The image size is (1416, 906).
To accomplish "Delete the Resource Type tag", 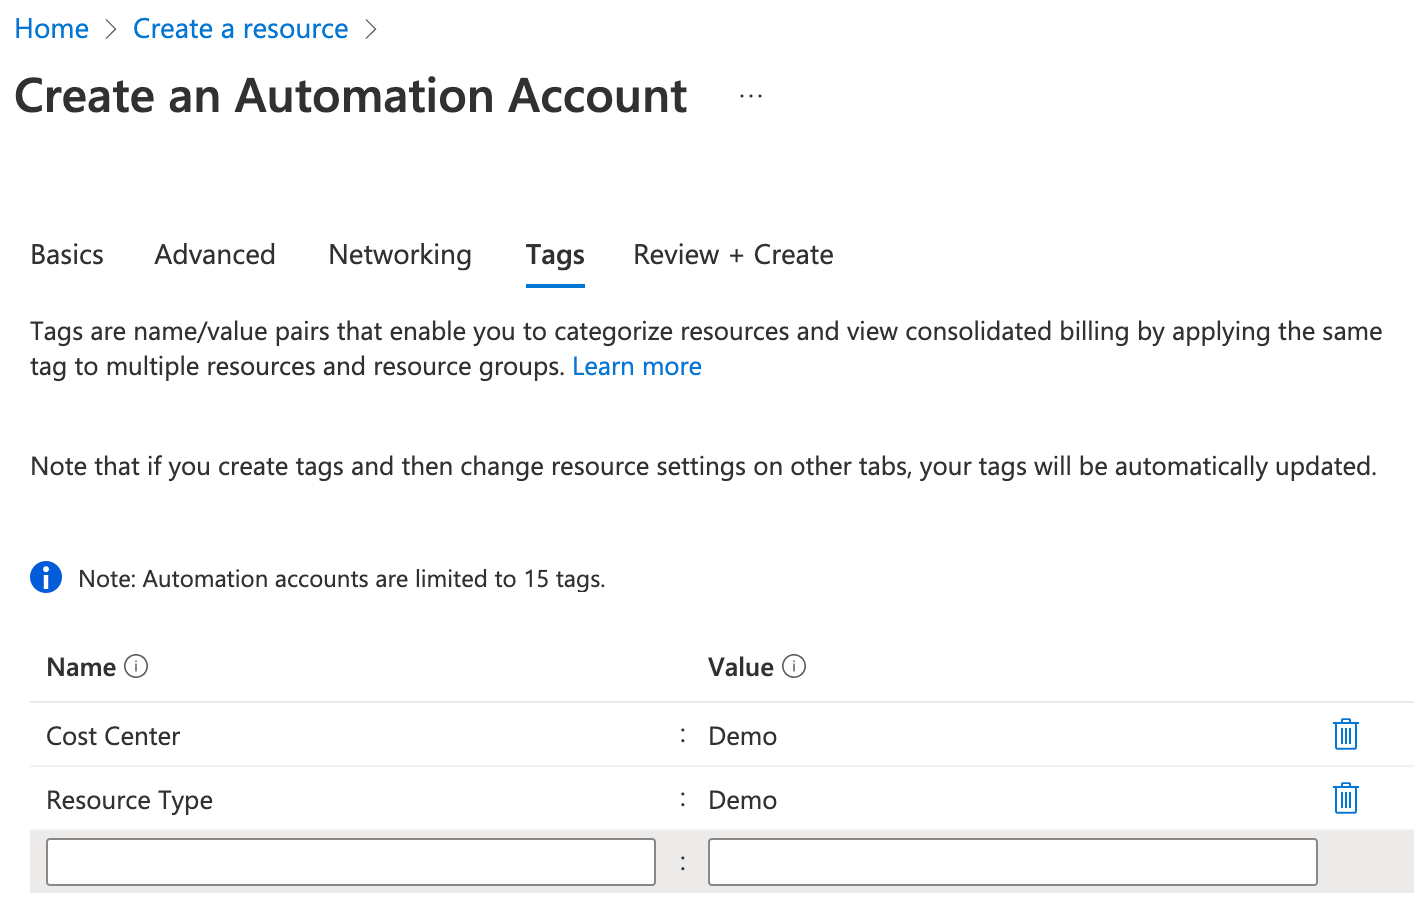I will 1345,799.
